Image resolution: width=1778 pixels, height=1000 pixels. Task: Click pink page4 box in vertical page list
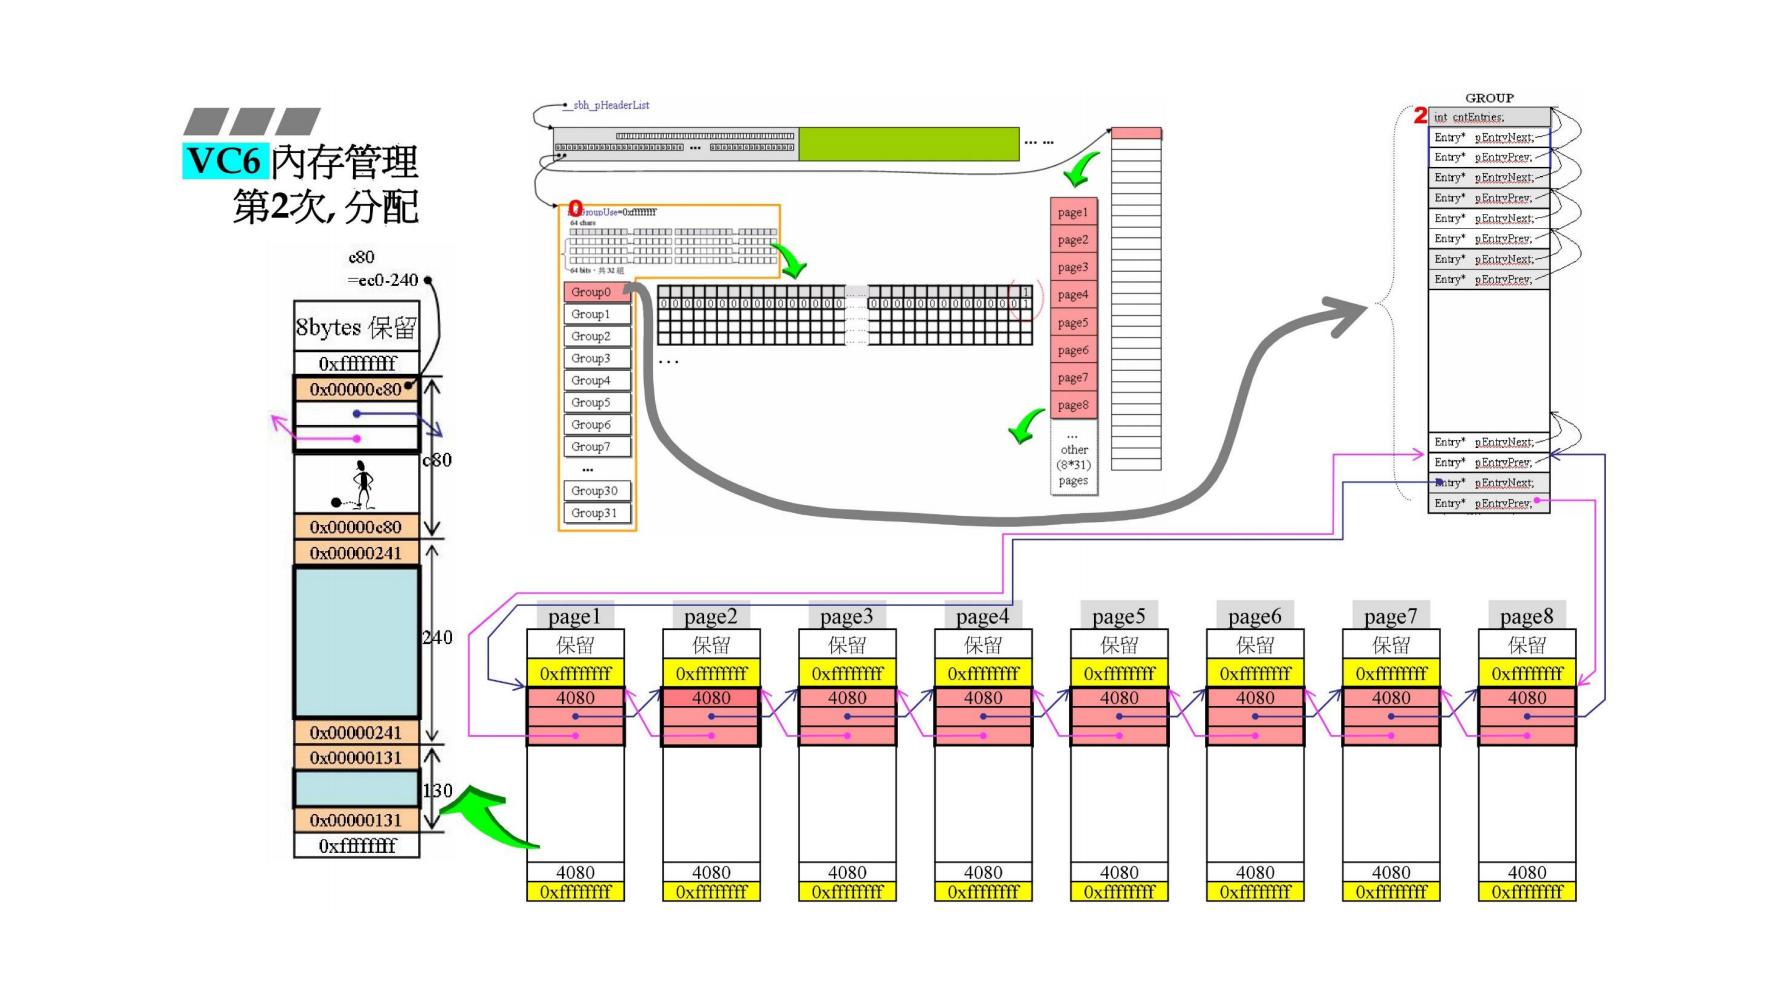(1073, 295)
